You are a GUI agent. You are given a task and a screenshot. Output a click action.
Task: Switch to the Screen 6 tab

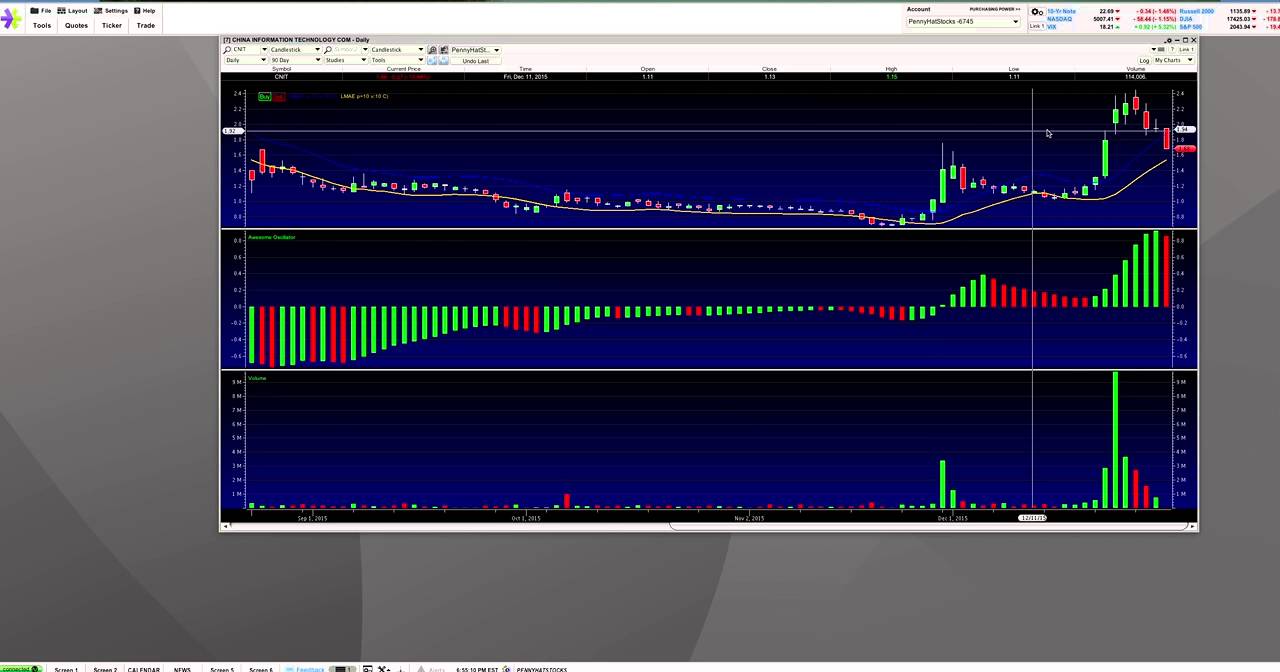tap(261, 669)
